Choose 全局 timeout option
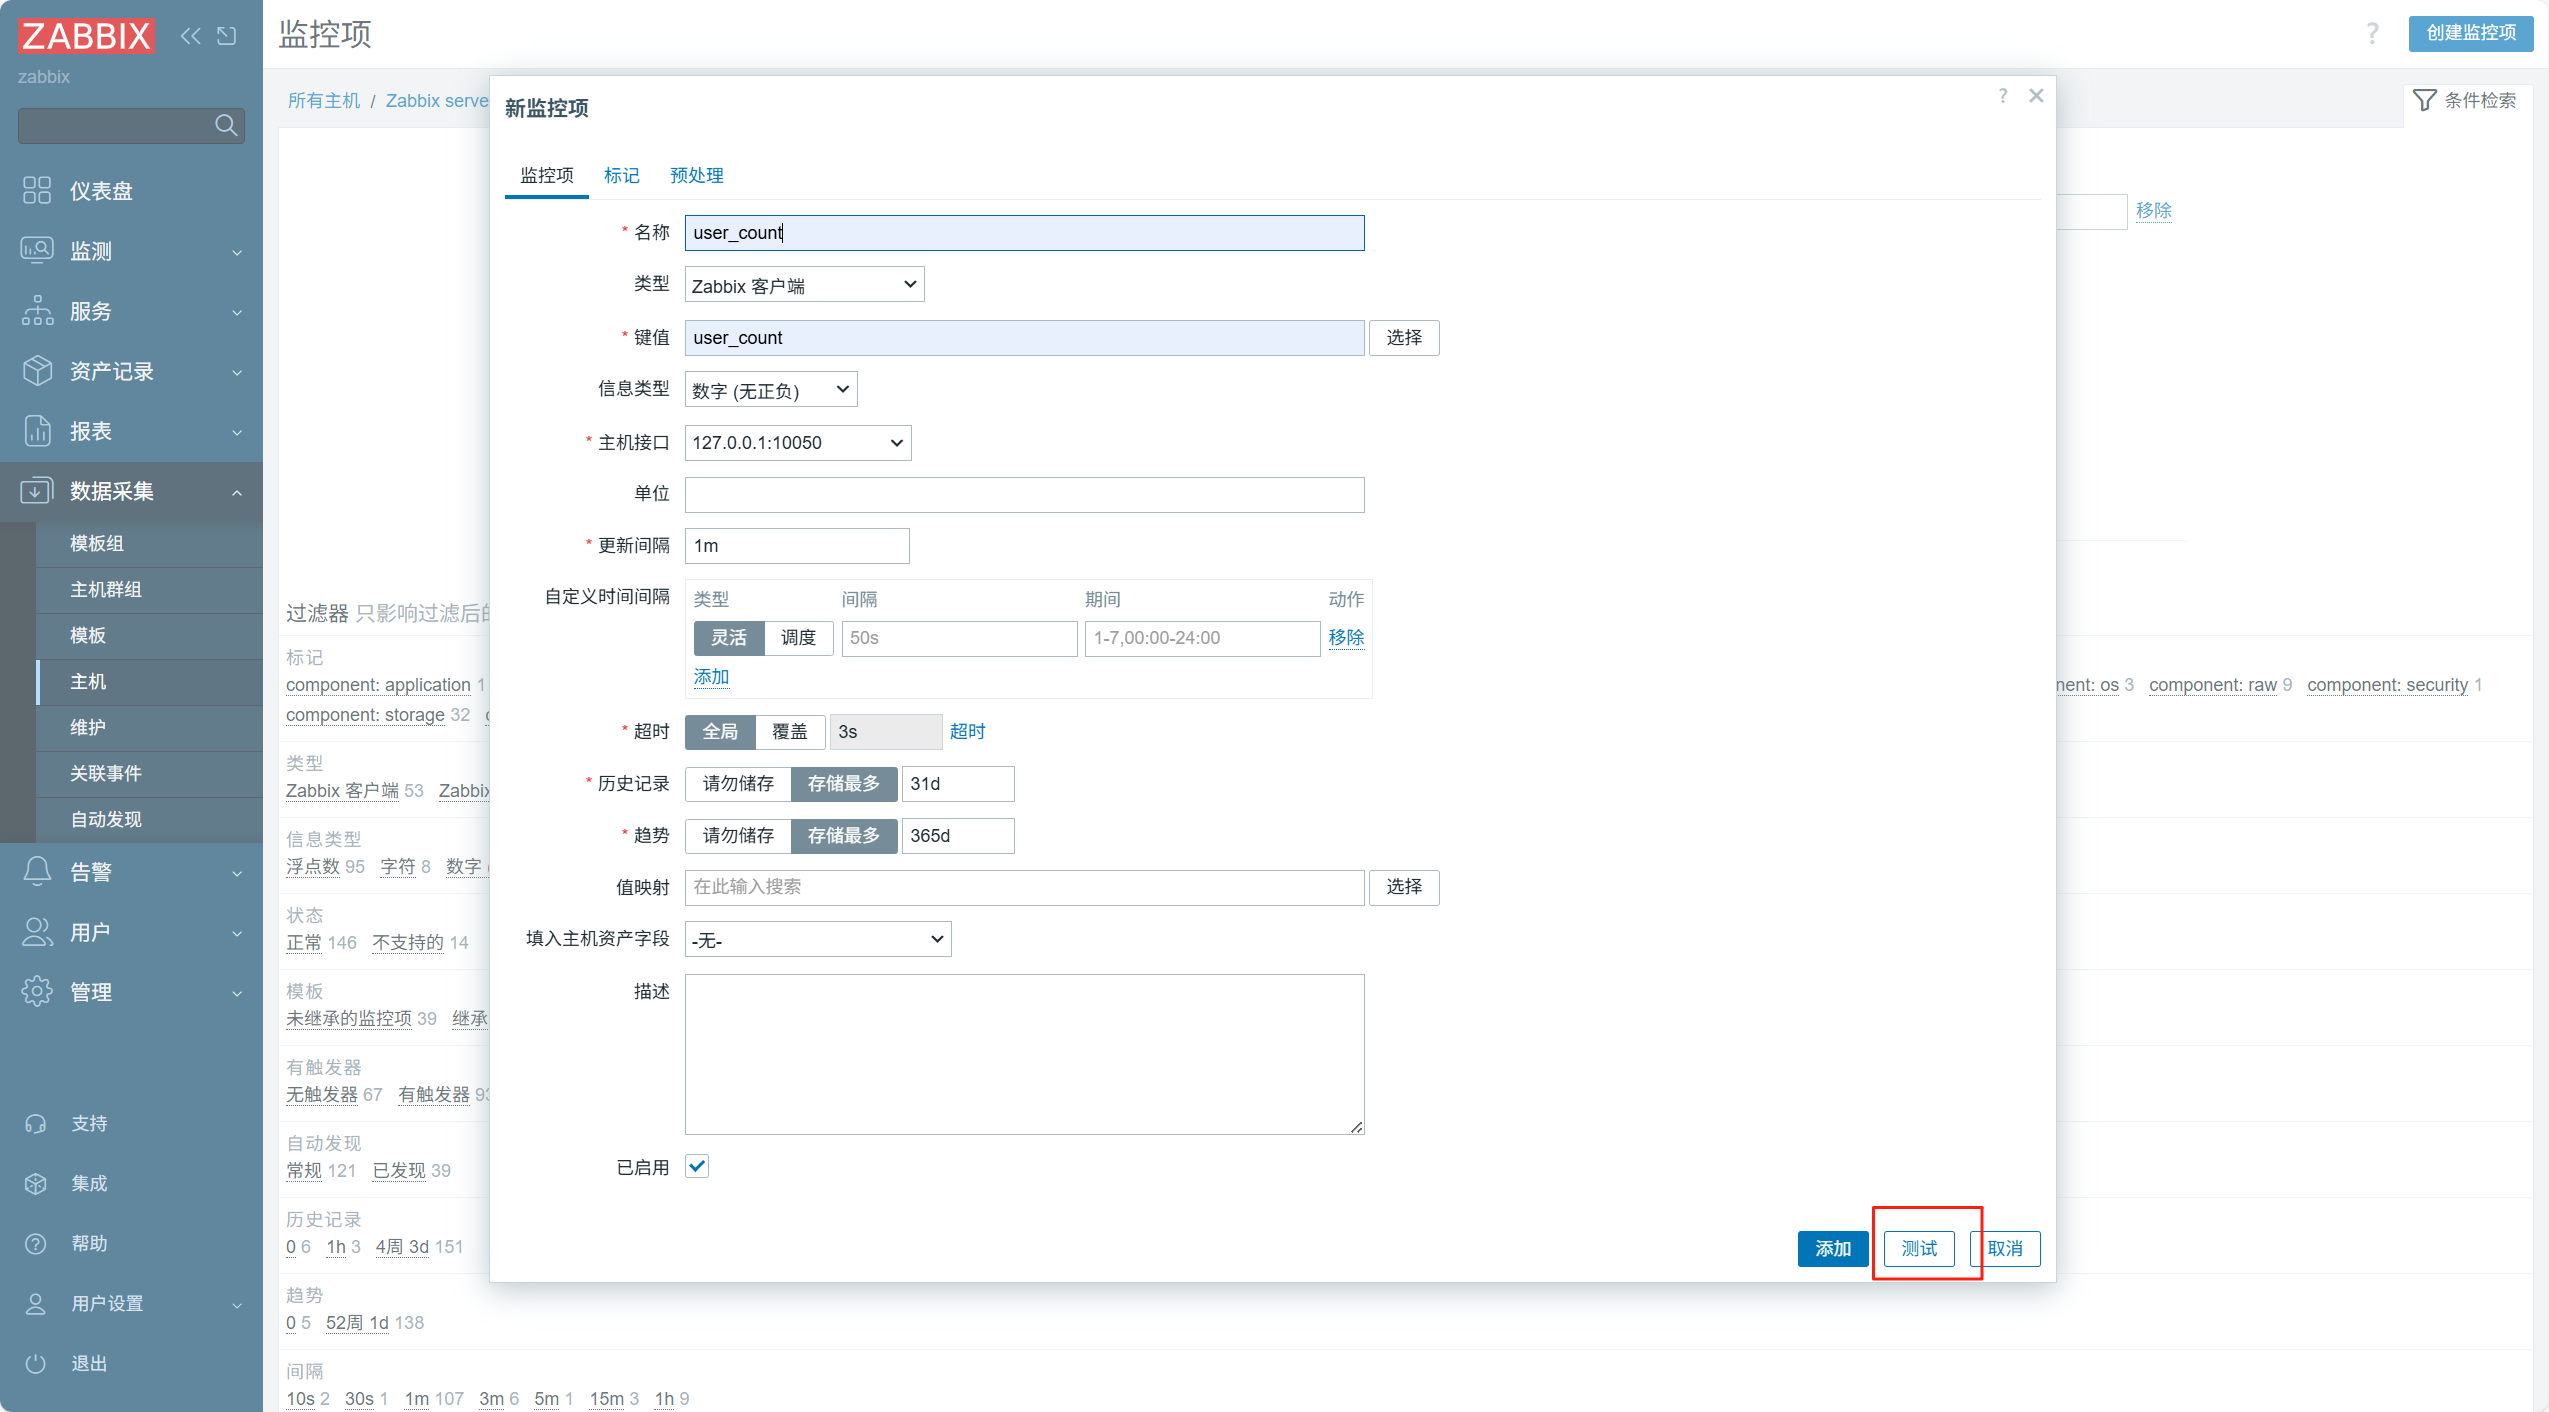This screenshot has width=2549, height=1412. (x=720, y=731)
